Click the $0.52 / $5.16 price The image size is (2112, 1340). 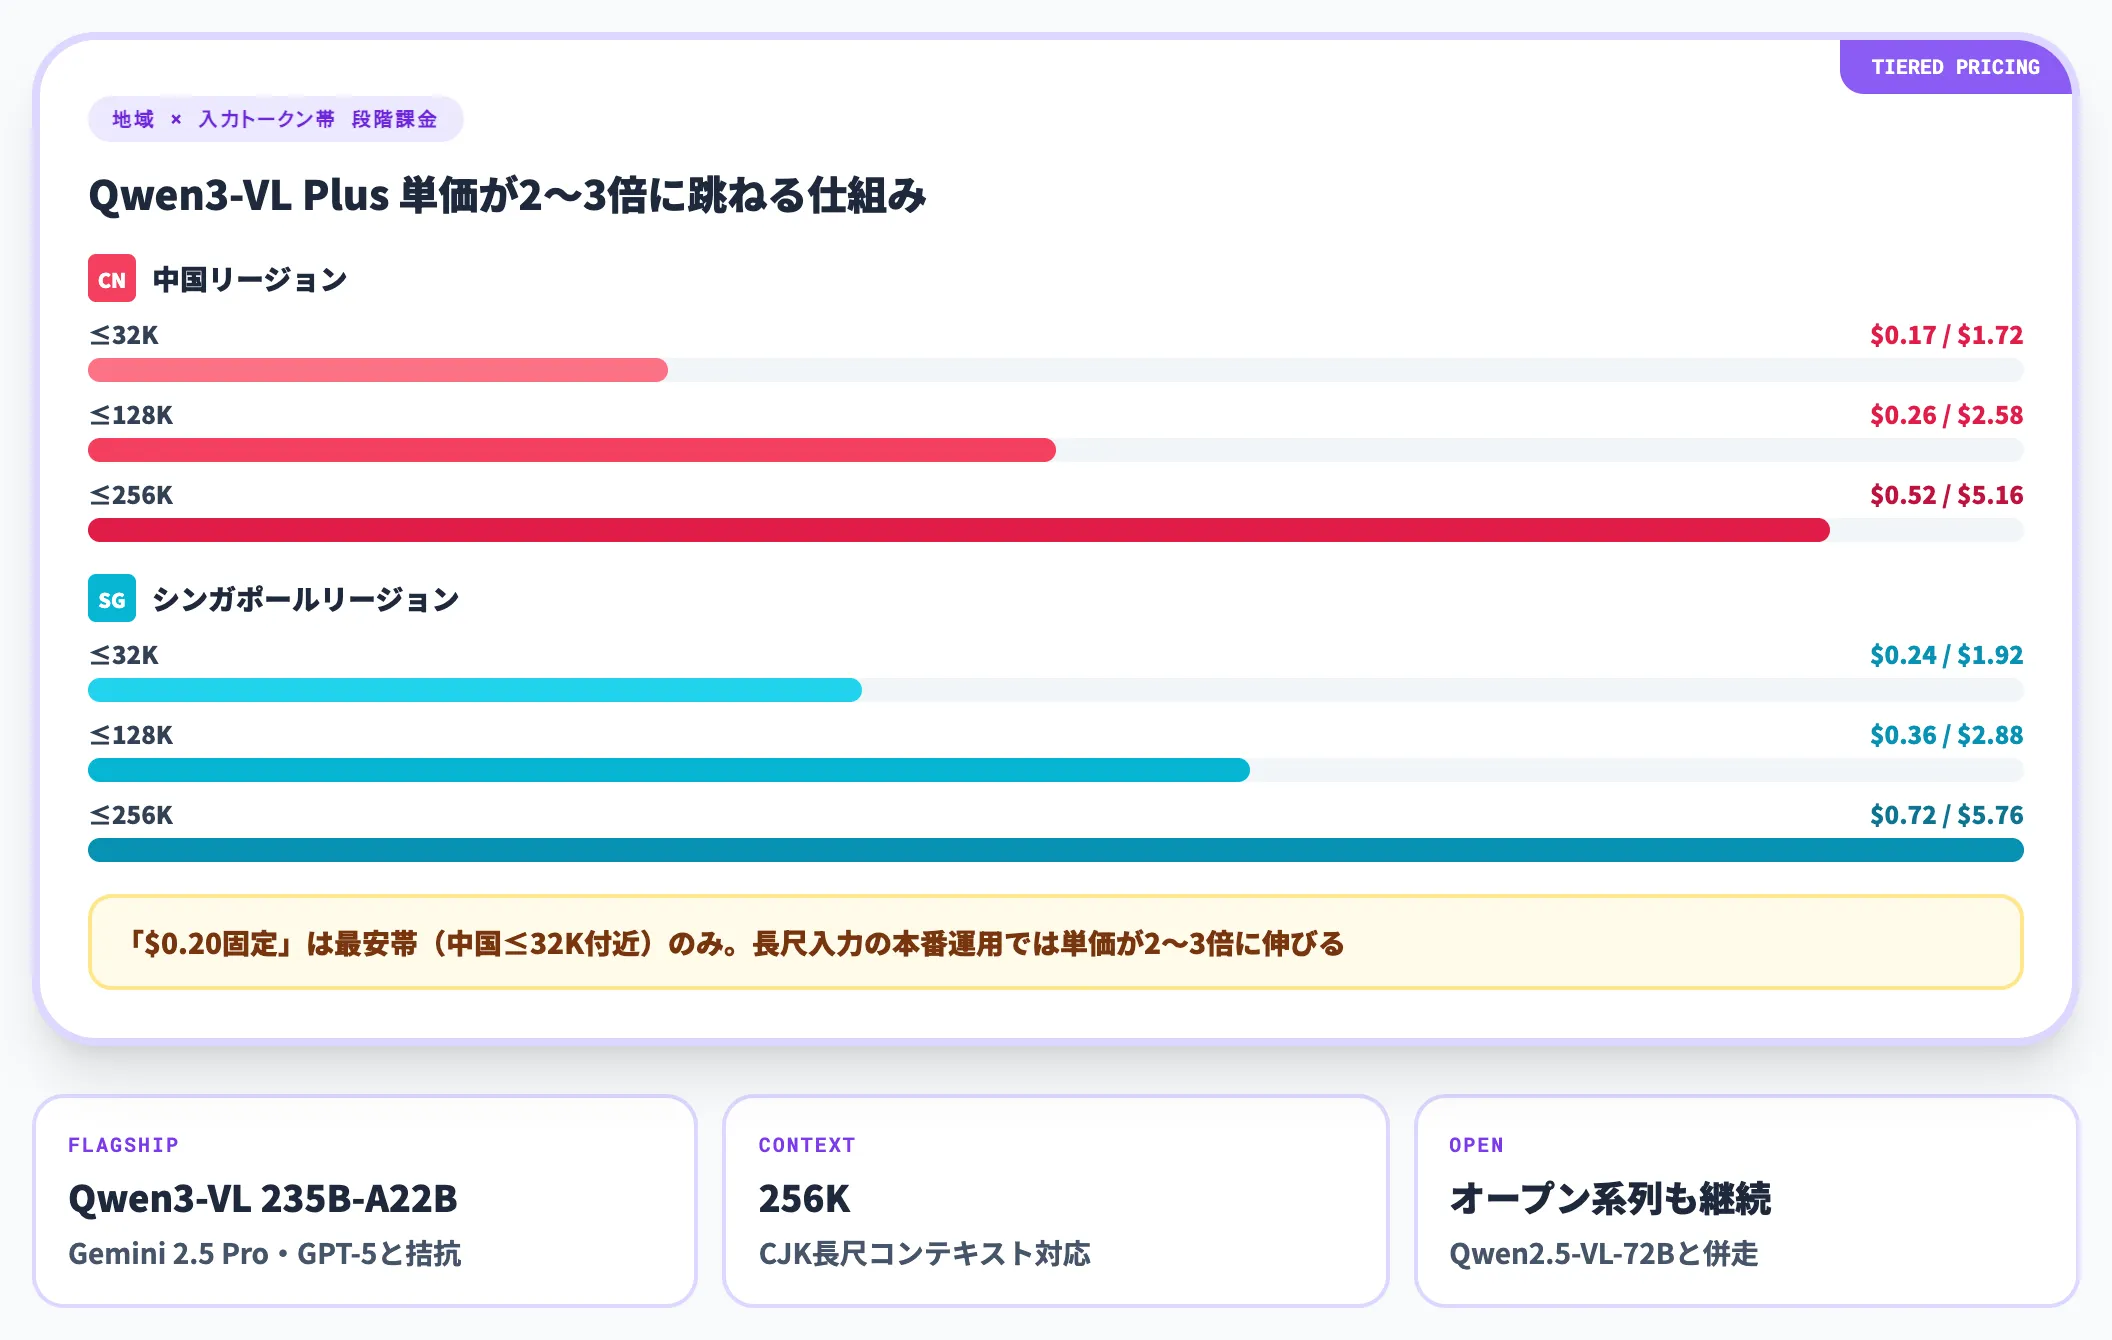coord(1946,495)
